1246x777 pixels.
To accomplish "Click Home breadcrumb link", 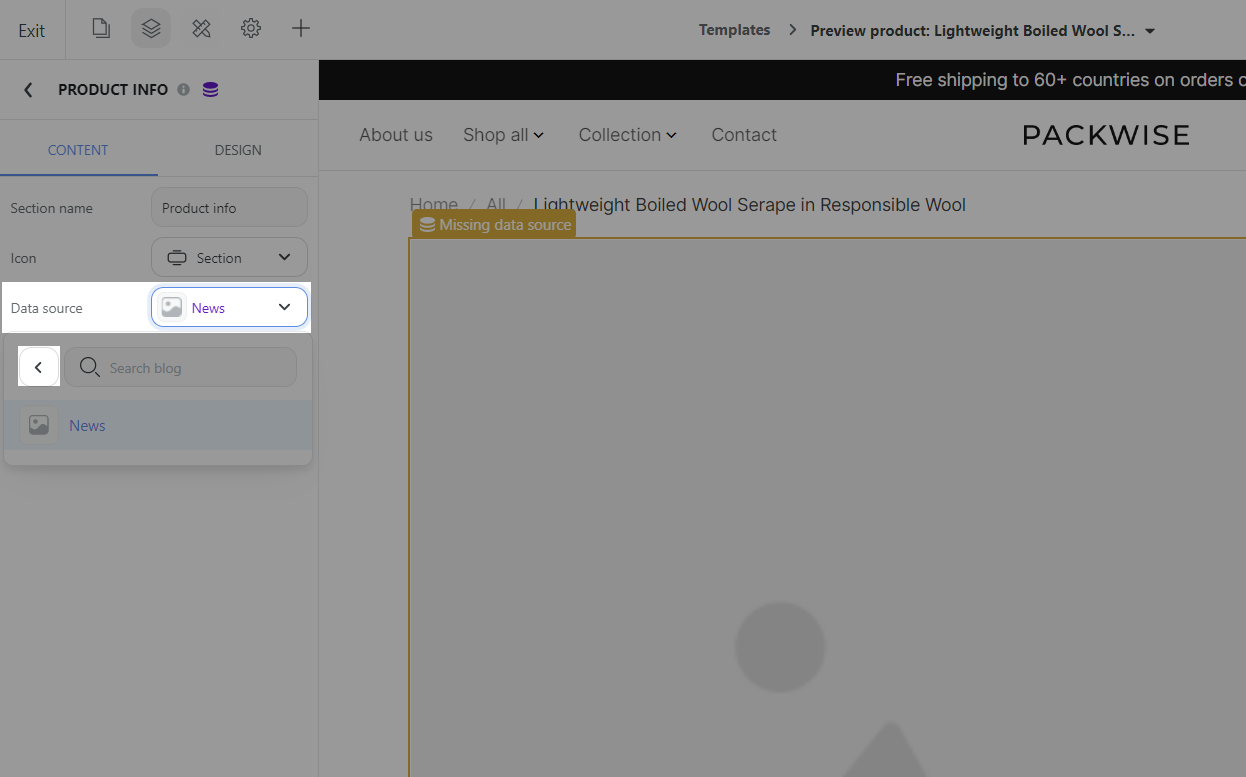I will point(434,205).
